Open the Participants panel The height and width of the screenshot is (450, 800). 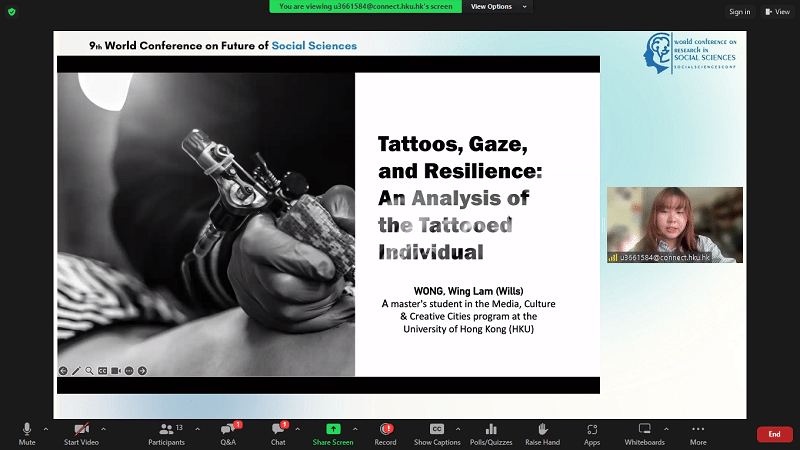(166, 432)
